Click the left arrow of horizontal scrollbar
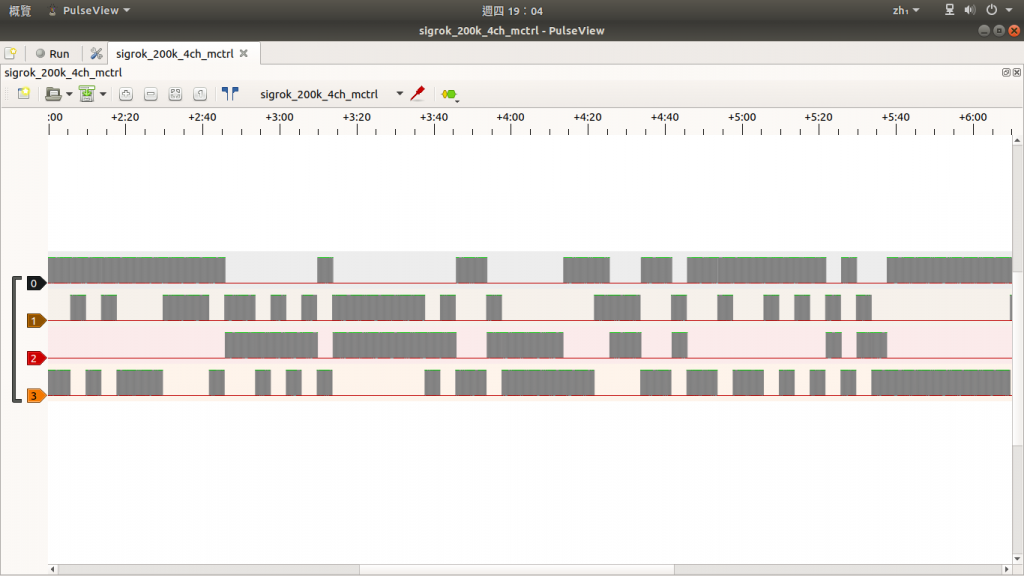 pyautogui.click(x=52, y=569)
